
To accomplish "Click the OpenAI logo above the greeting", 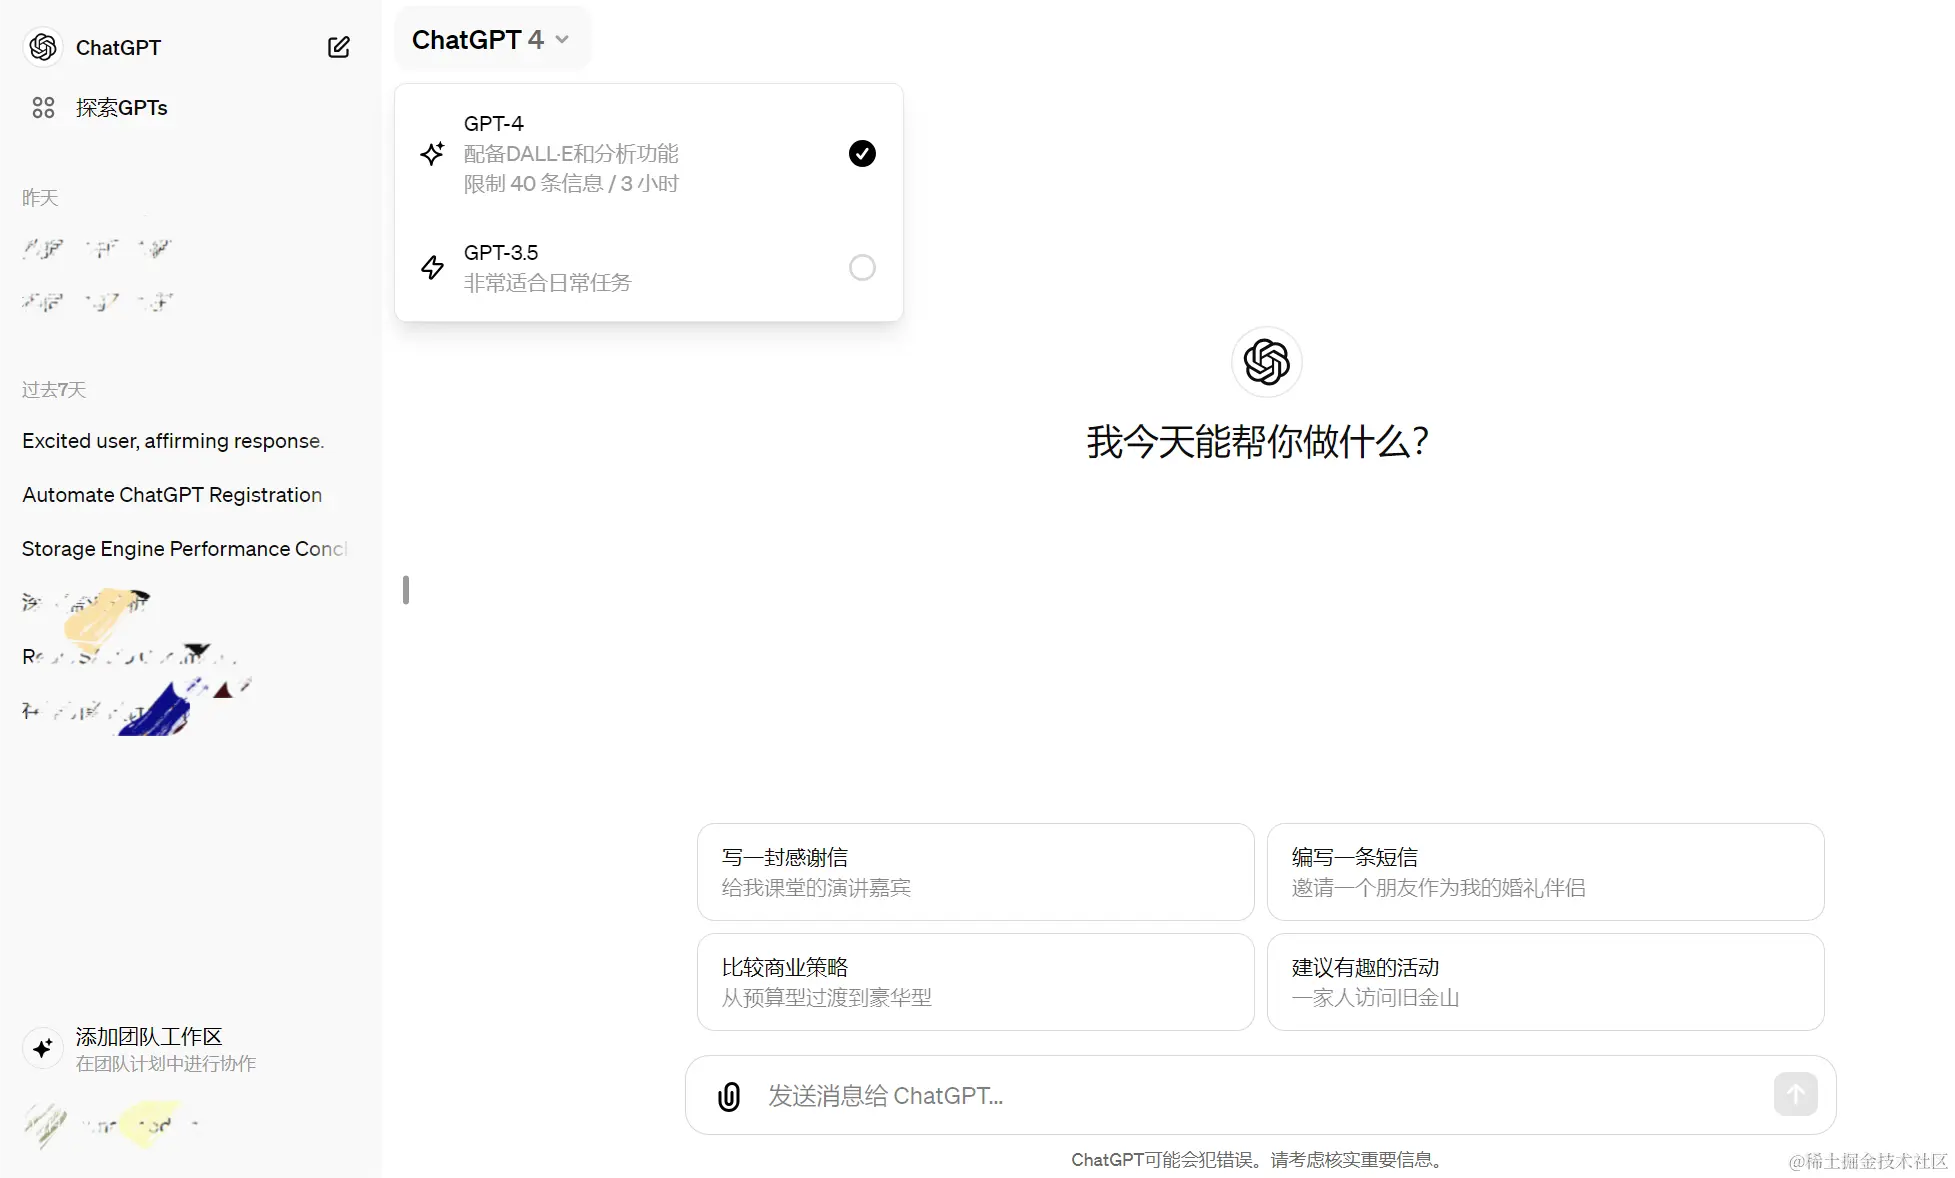I will (x=1266, y=362).
